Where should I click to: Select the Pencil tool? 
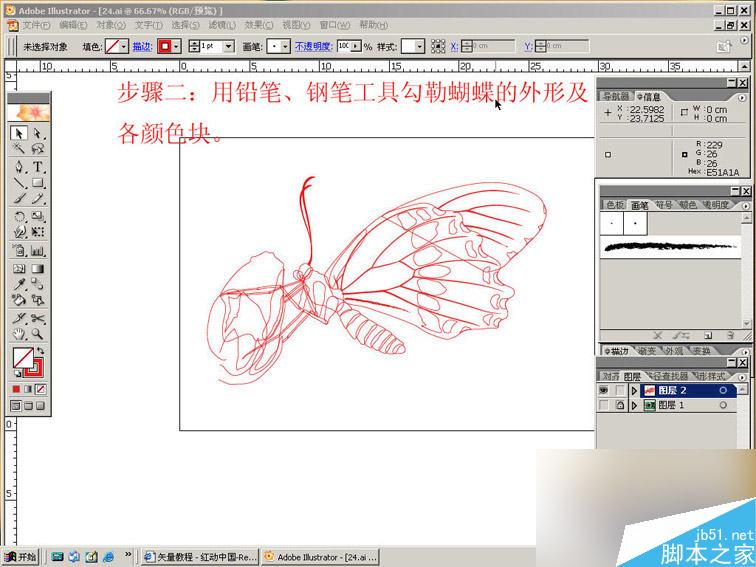pyautogui.click(x=38, y=198)
